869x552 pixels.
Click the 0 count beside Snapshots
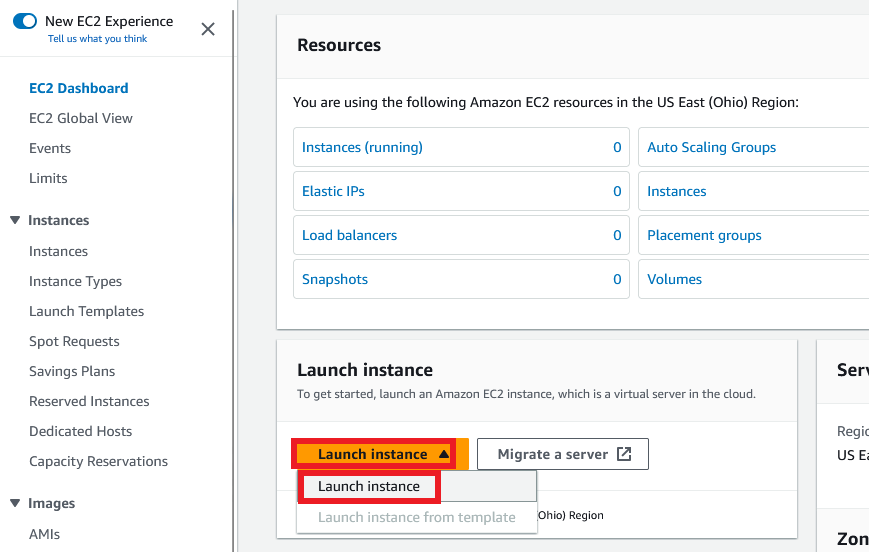(x=617, y=279)
